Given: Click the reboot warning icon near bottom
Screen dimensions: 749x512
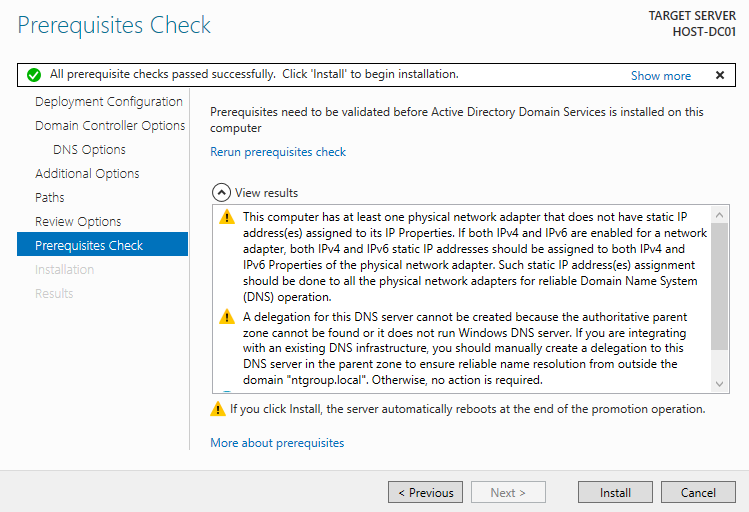Looking at the screenshot, I should click(x=218, y=409).
